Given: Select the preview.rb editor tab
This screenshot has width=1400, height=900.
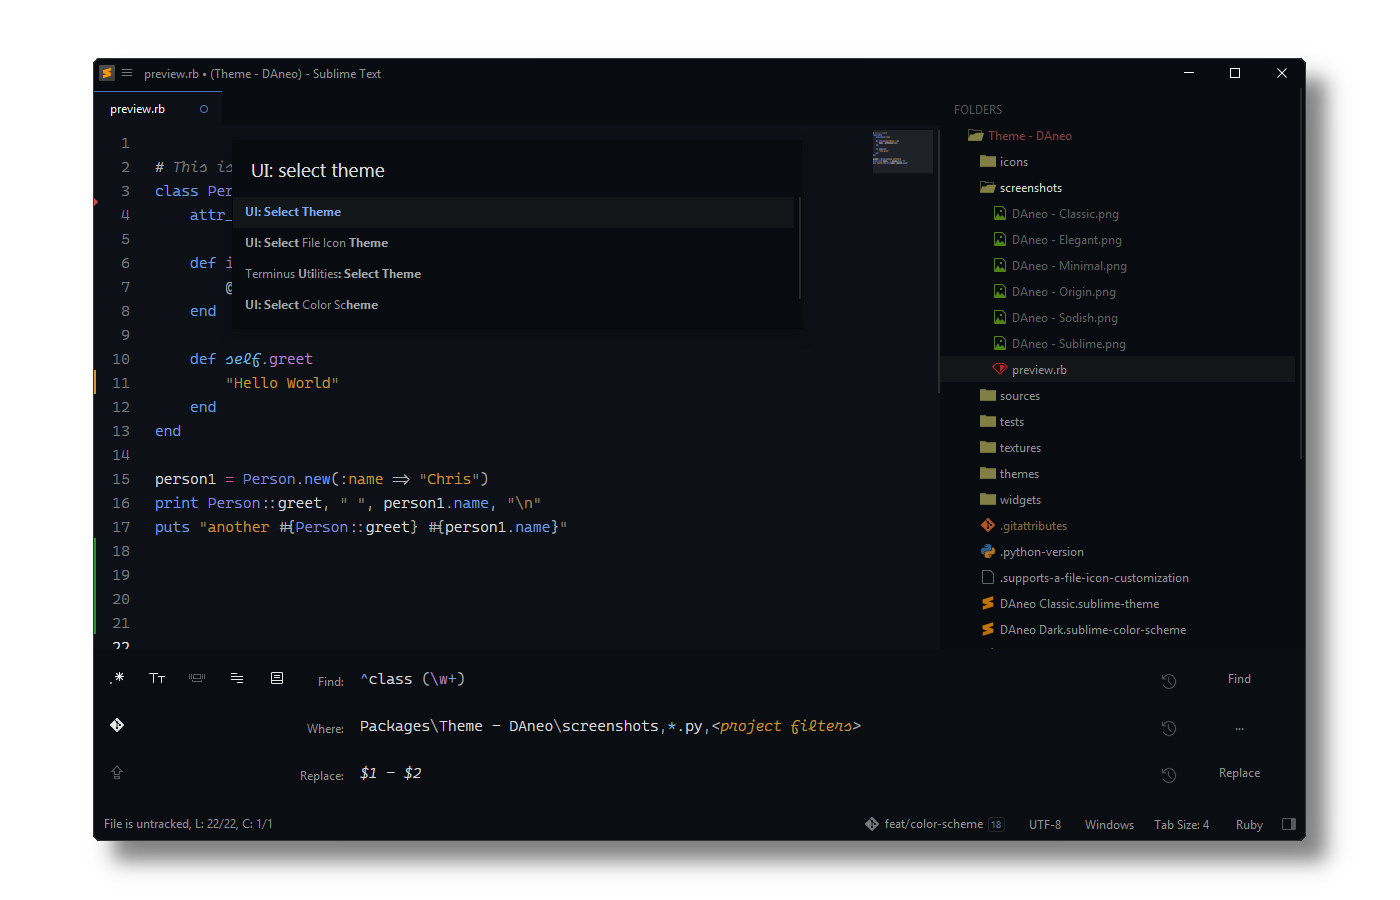Looking at the screenshot, I should click(x=158, y=109).
